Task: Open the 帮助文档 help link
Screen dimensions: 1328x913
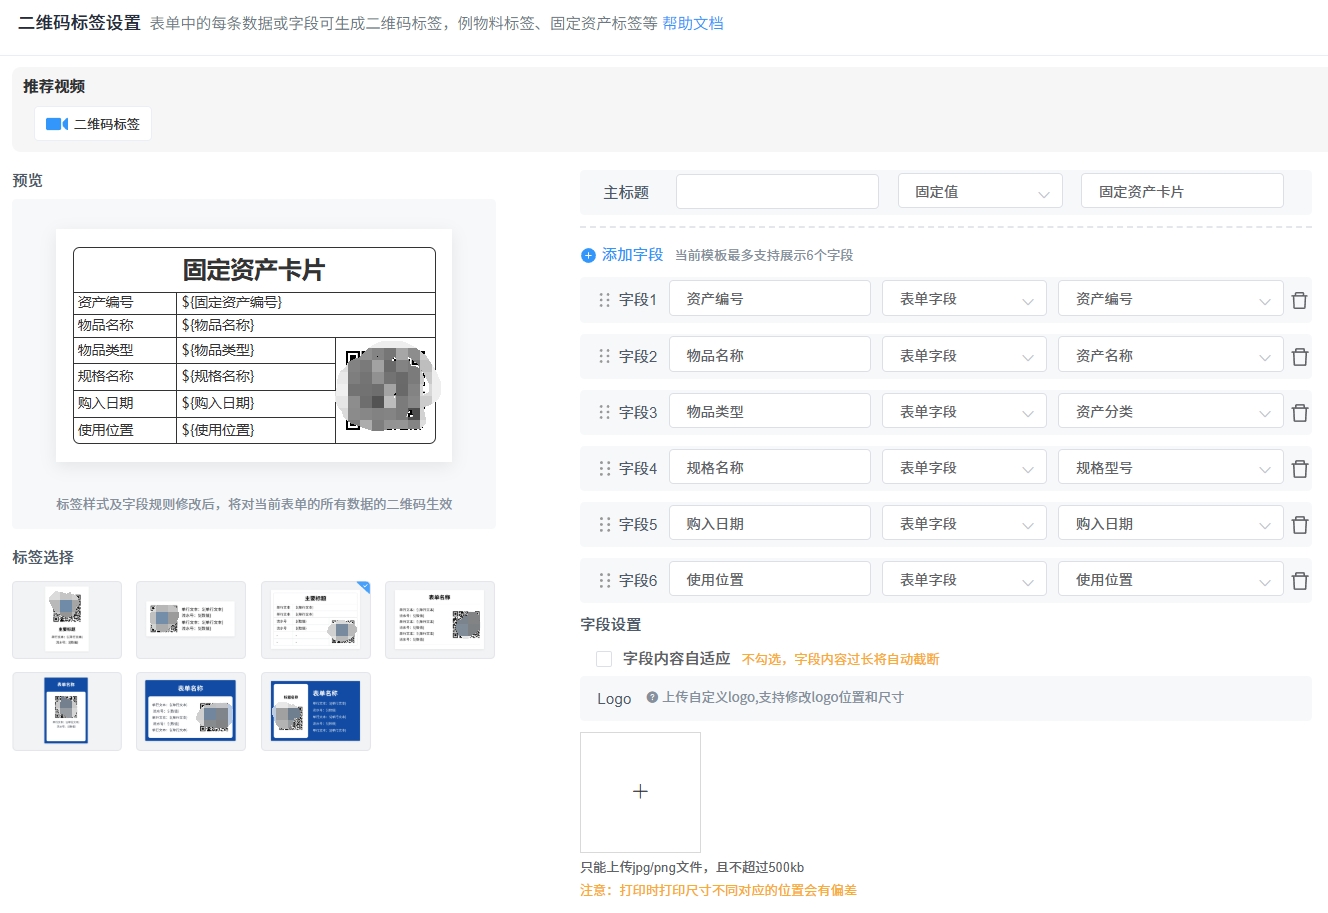Action: pos(692,23)
